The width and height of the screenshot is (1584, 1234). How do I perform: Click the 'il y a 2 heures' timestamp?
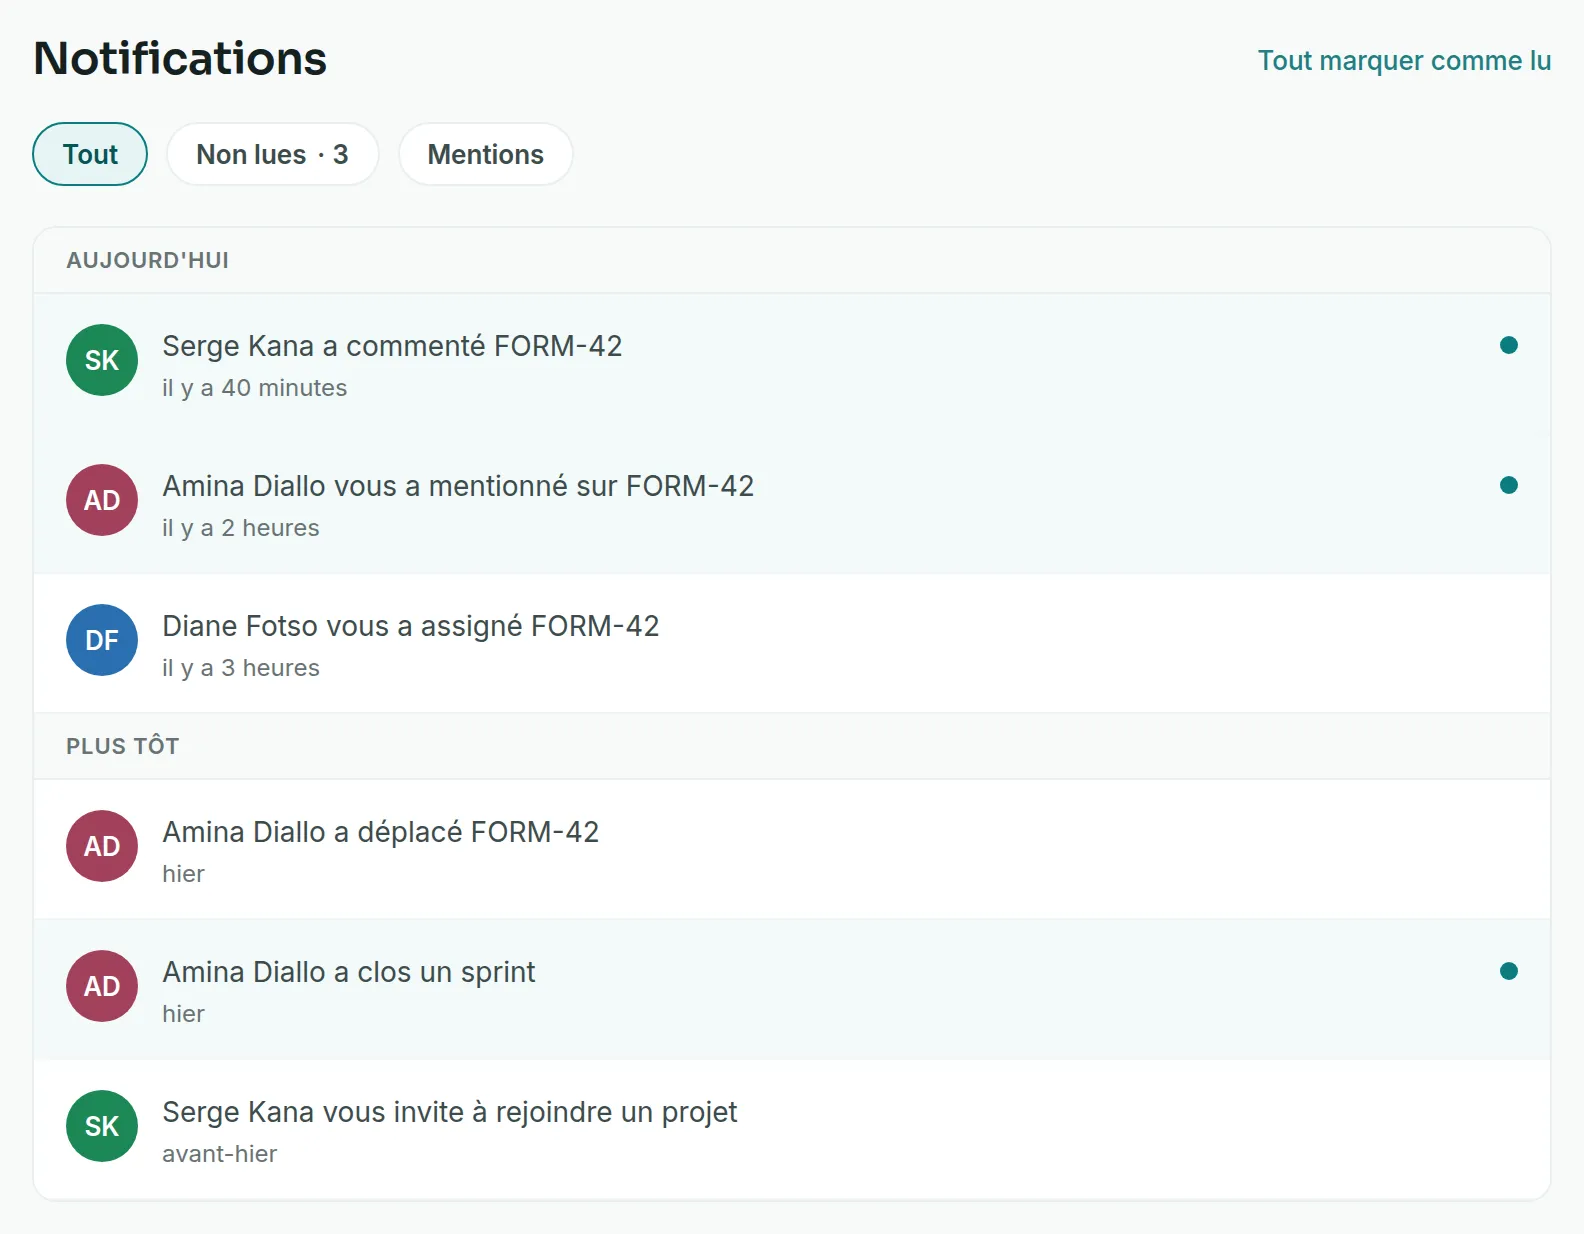[241, 528]
